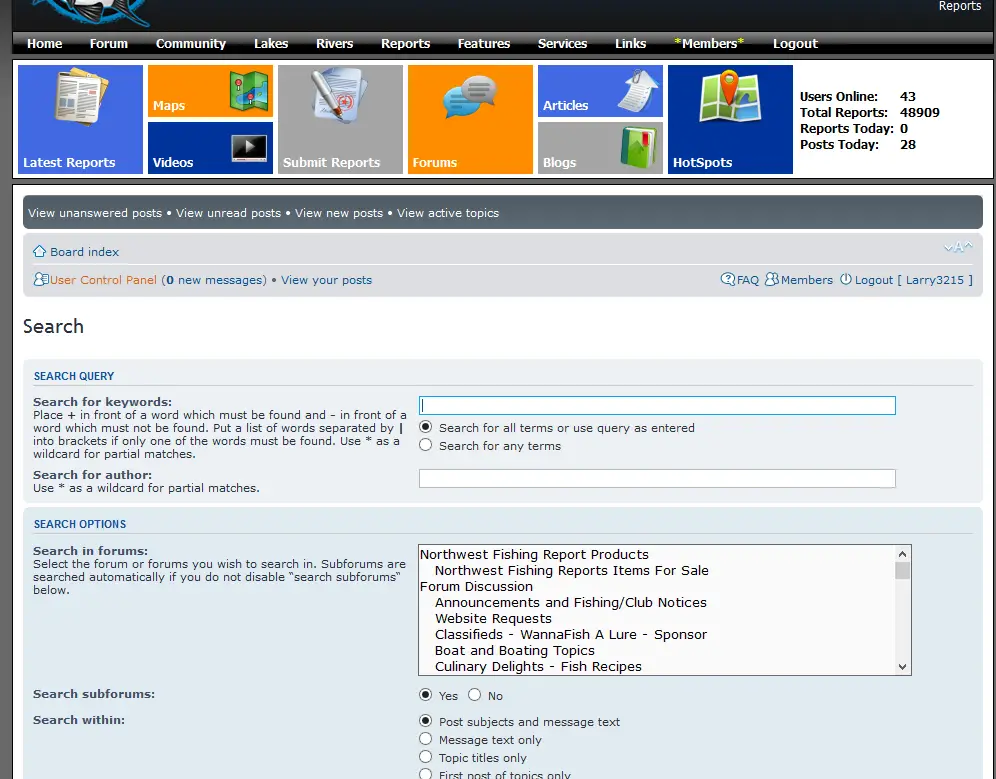The image size is (996, 779).
Task: Open the Maps tile
Action: pyautogui.click(x=210, y=91)
